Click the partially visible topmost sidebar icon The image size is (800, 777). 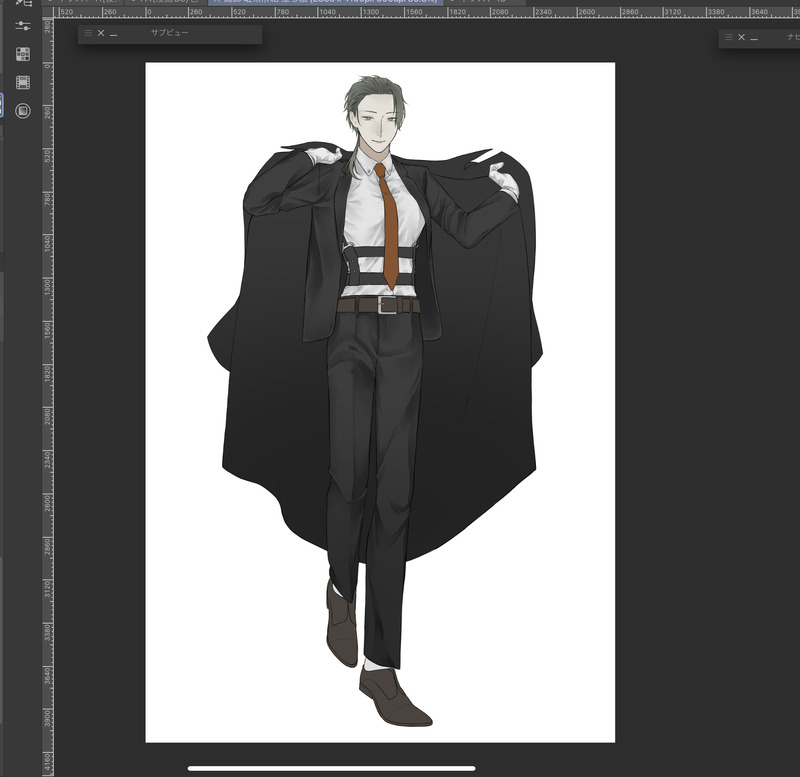click(23, 3)
